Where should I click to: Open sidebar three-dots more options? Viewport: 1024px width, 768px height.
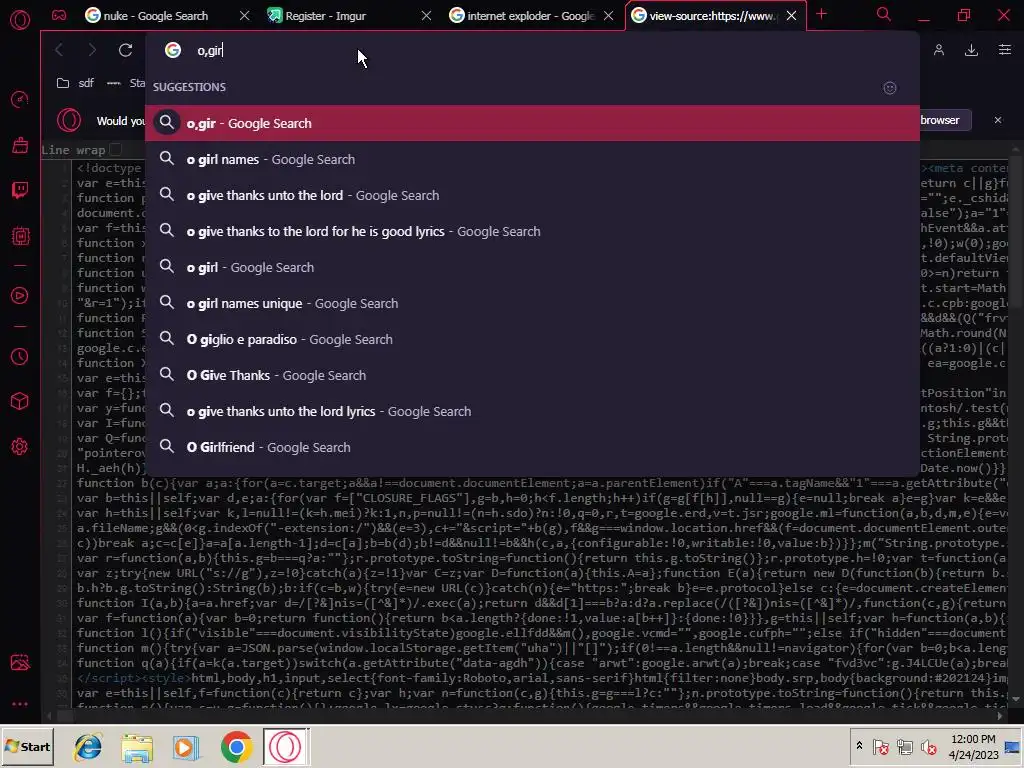20,704
